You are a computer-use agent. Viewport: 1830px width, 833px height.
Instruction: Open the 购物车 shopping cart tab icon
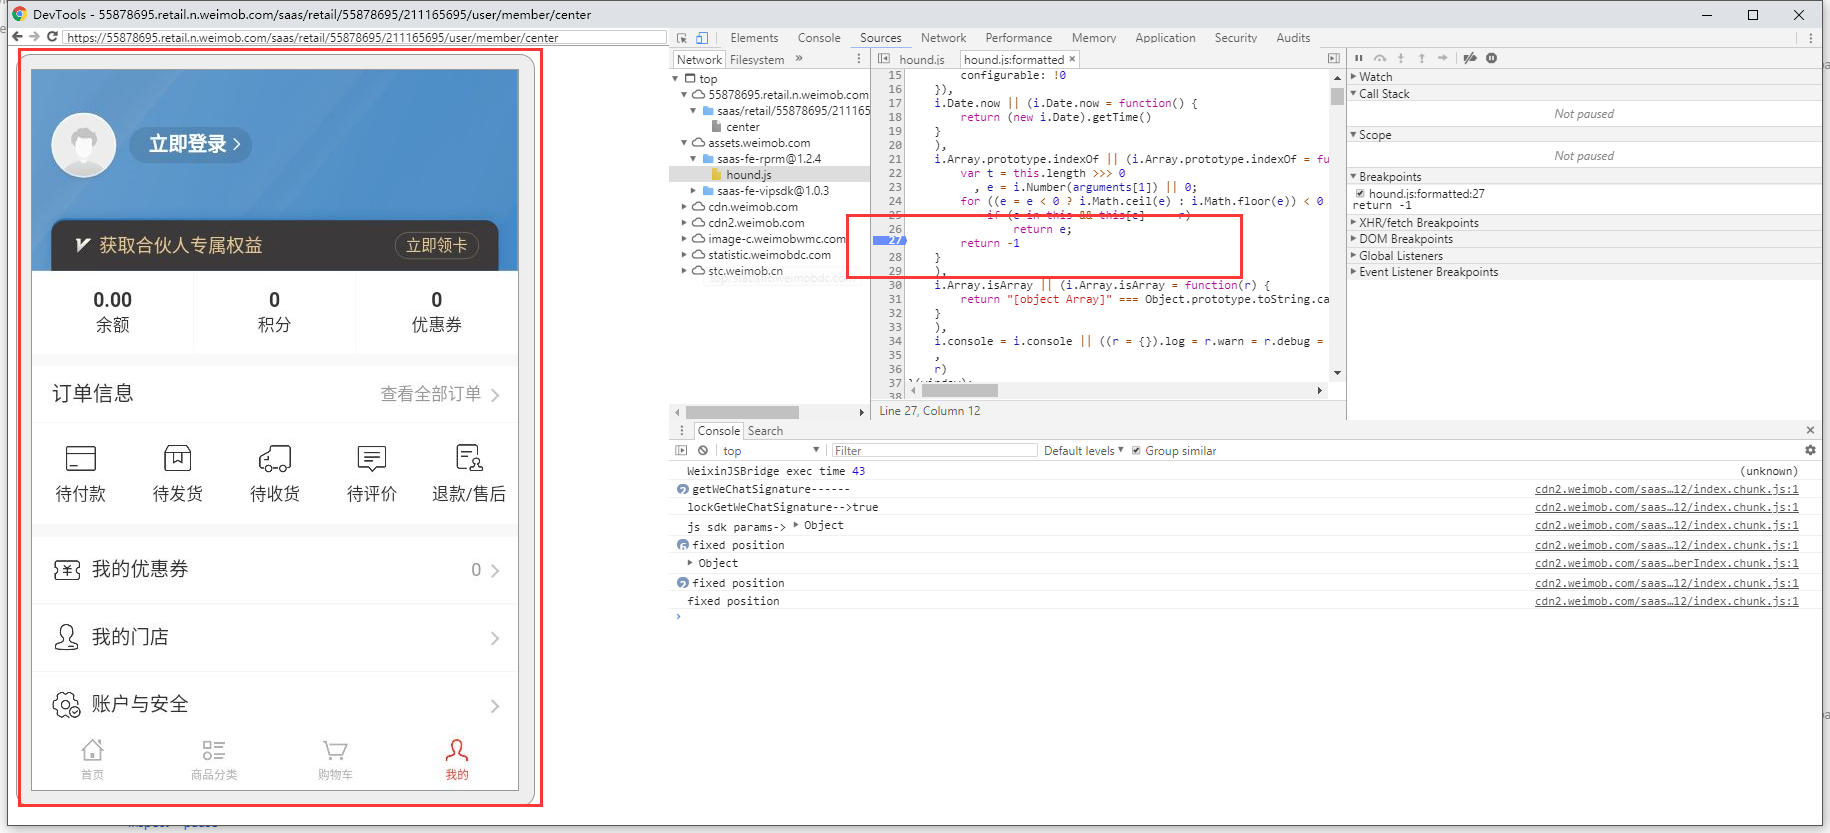335,751
